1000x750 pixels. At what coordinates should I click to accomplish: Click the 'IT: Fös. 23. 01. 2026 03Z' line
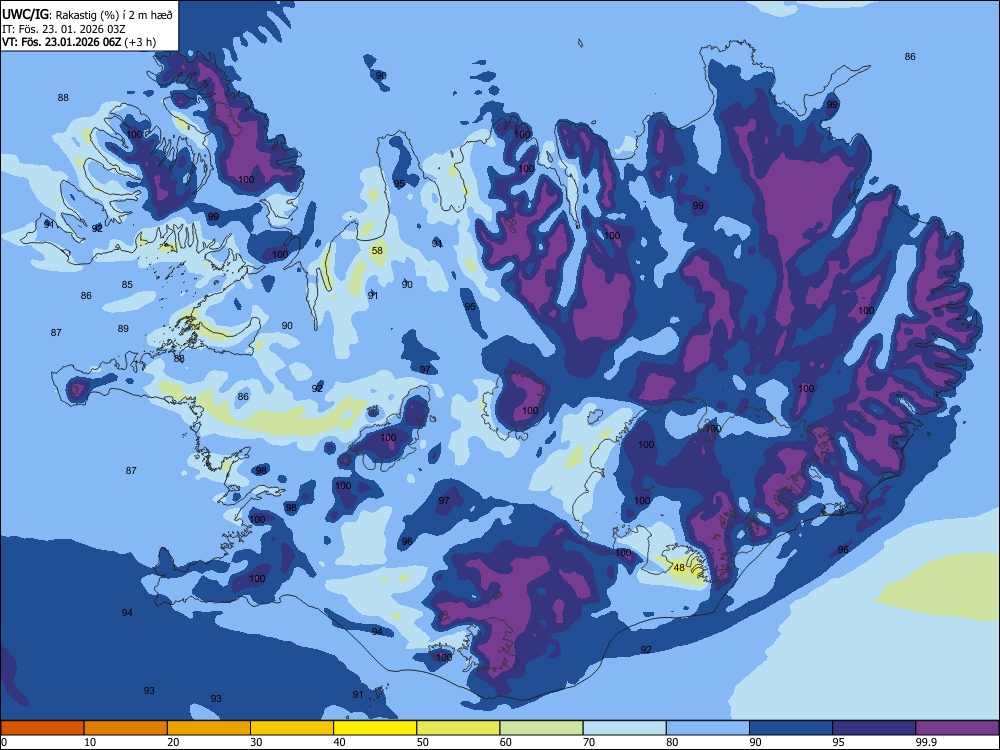click(63, 29)
